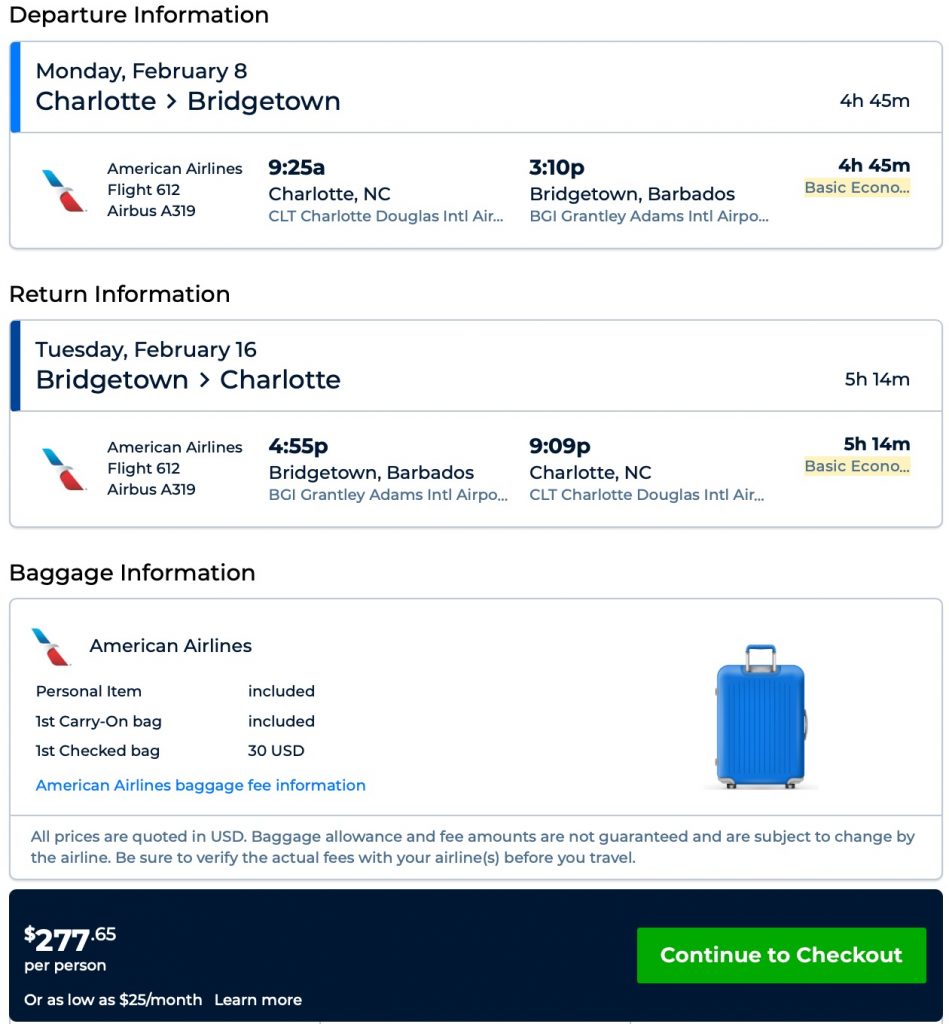Screen dimensions: 949x1024
Task: Click the Continue to Checkout button
Action: (781, 955)
